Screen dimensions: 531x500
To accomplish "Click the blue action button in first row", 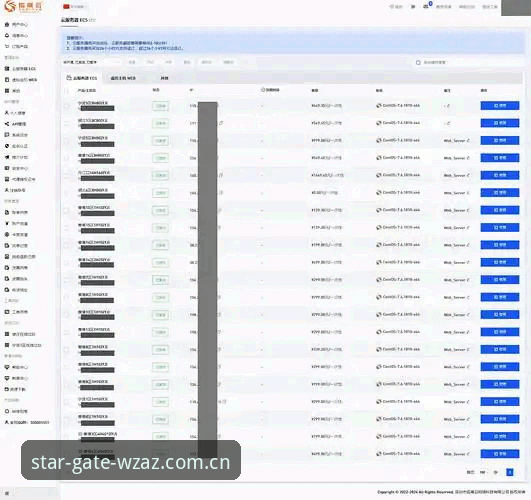I will coord(500,106).
